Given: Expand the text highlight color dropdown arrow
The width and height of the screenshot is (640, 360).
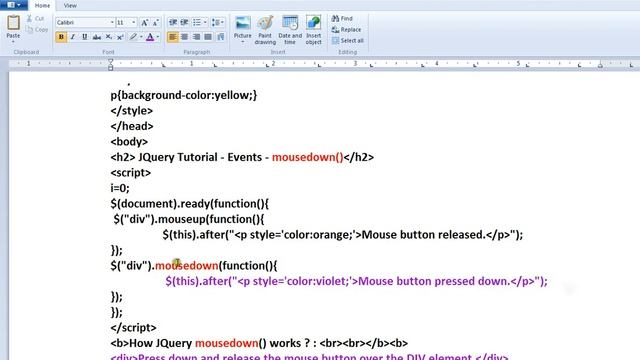Looking at the screenshot, I should pos(141,37).
